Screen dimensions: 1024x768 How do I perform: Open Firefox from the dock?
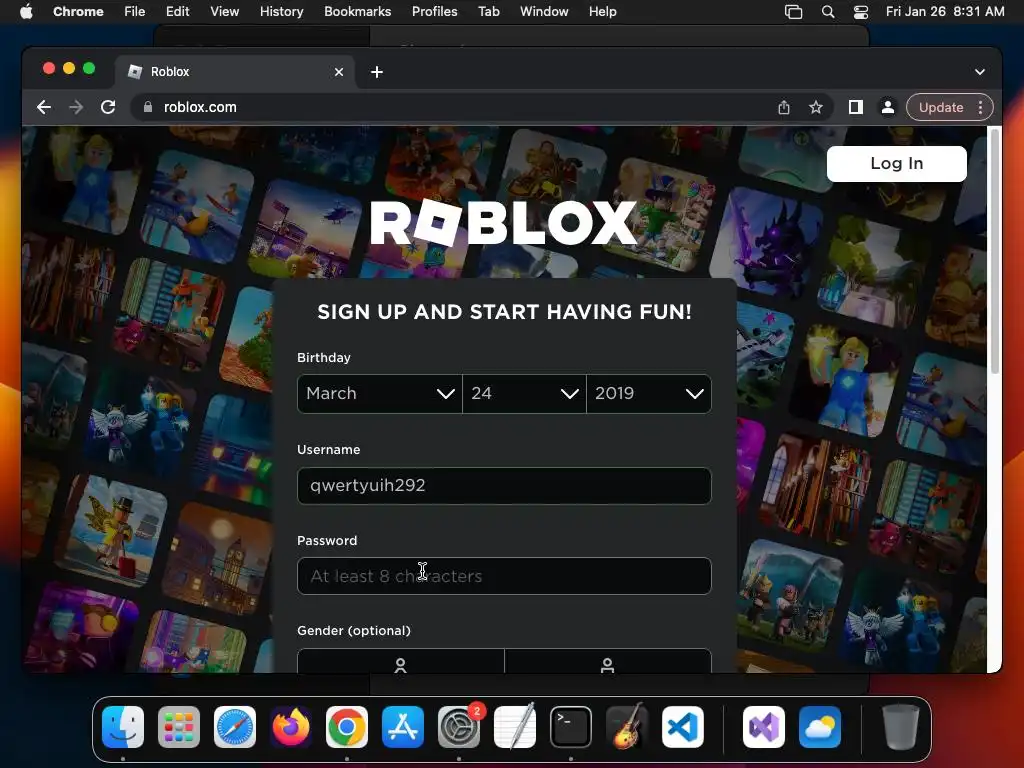(291, 727)
